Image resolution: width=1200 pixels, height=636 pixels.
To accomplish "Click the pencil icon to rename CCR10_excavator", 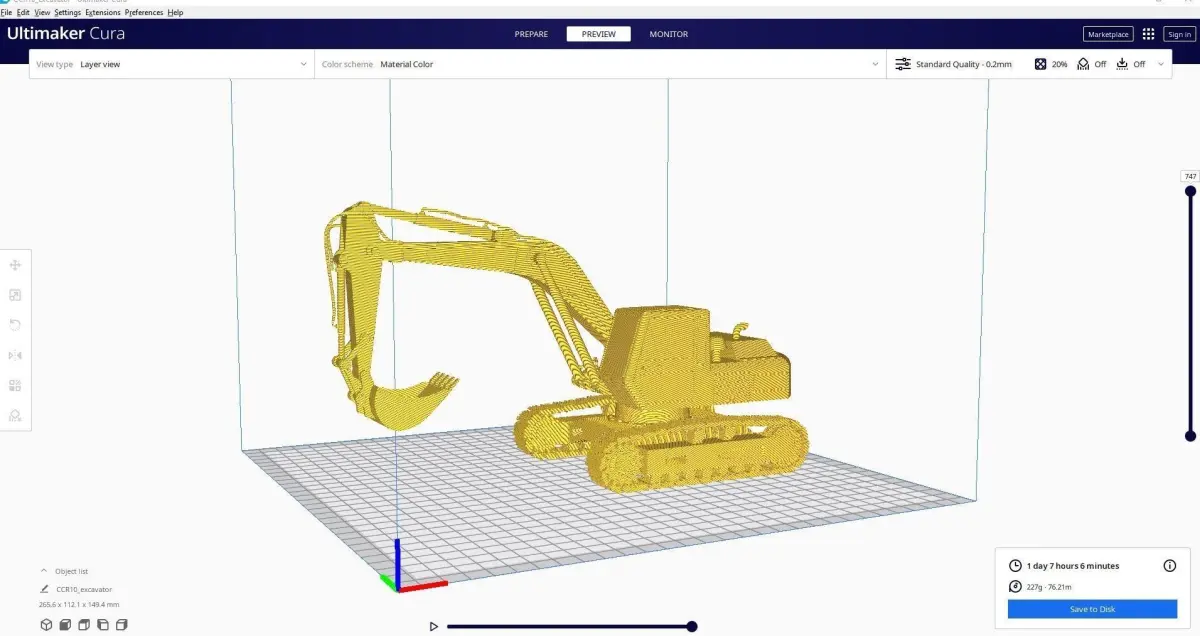I will pyautogui.click(x=44, y=589).
